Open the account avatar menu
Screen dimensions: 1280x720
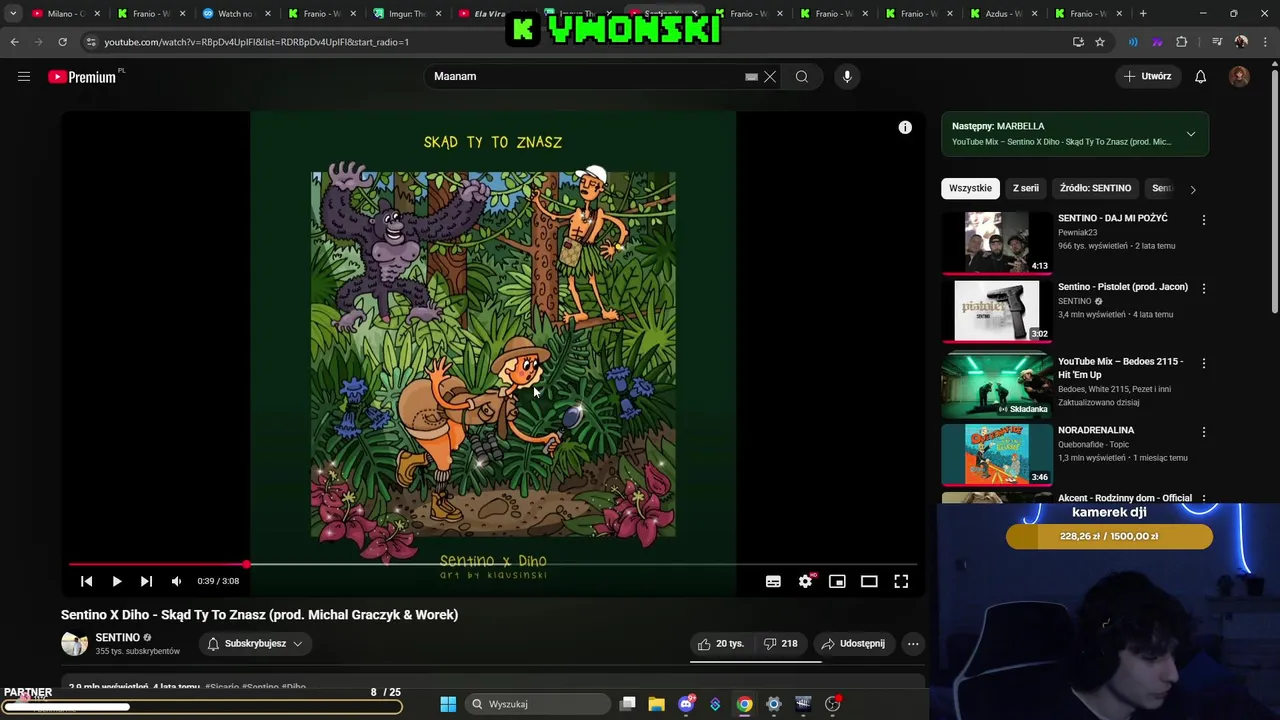tap(1239, 76)
